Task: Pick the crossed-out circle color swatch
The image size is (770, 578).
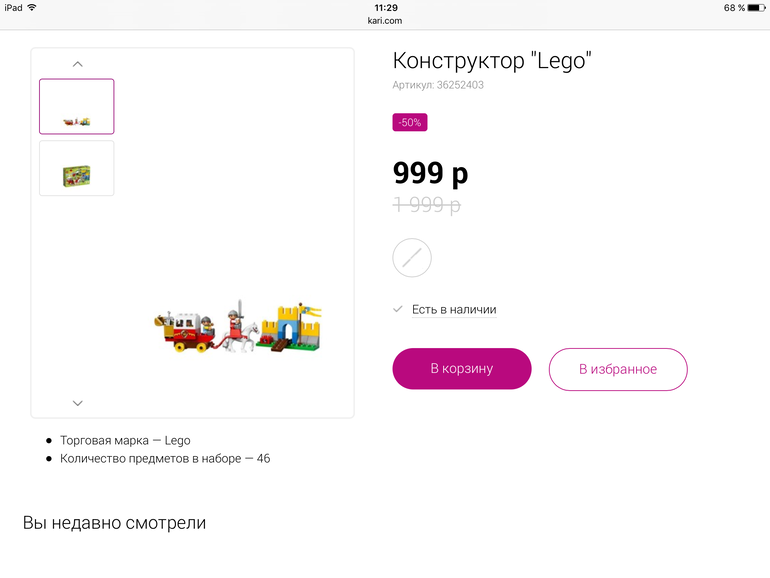Action: 412,257
